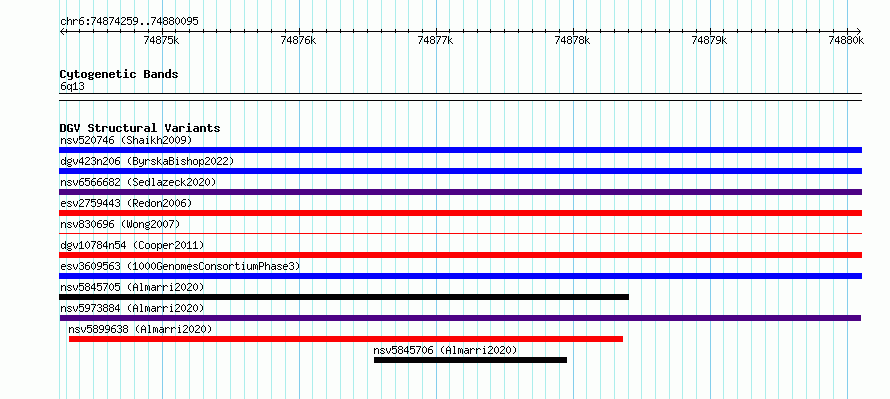
Task: Click the 74878k ruler tick label
Action: (573, 40)
